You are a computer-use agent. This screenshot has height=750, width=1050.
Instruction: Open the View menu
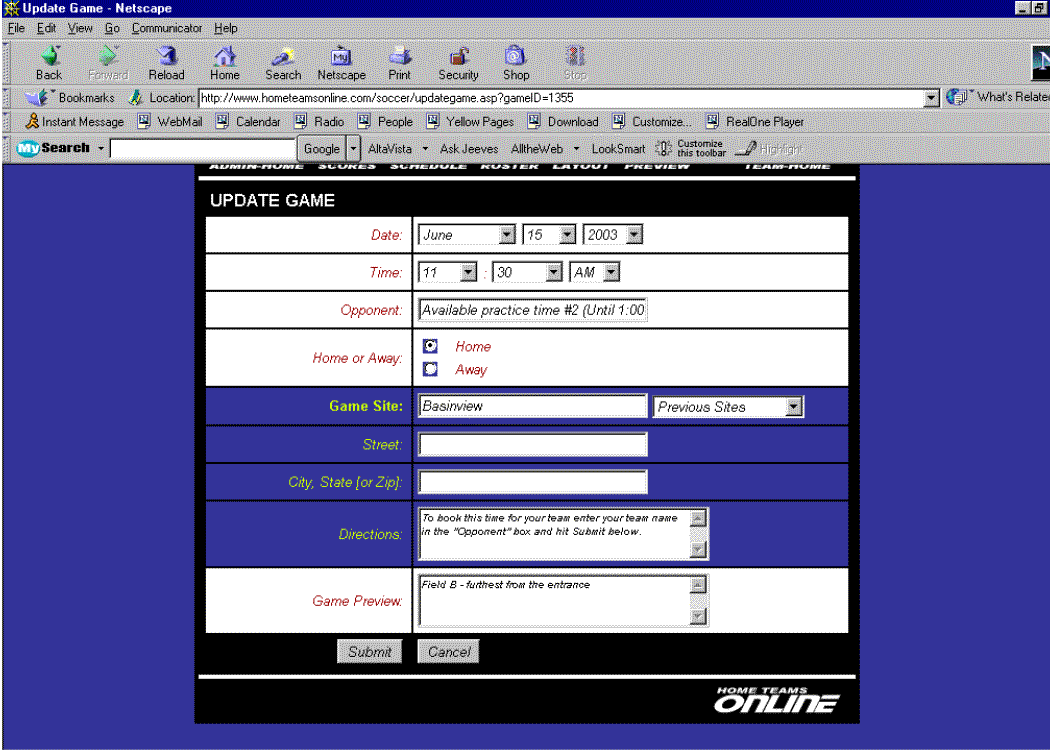[x=80, y=28]
